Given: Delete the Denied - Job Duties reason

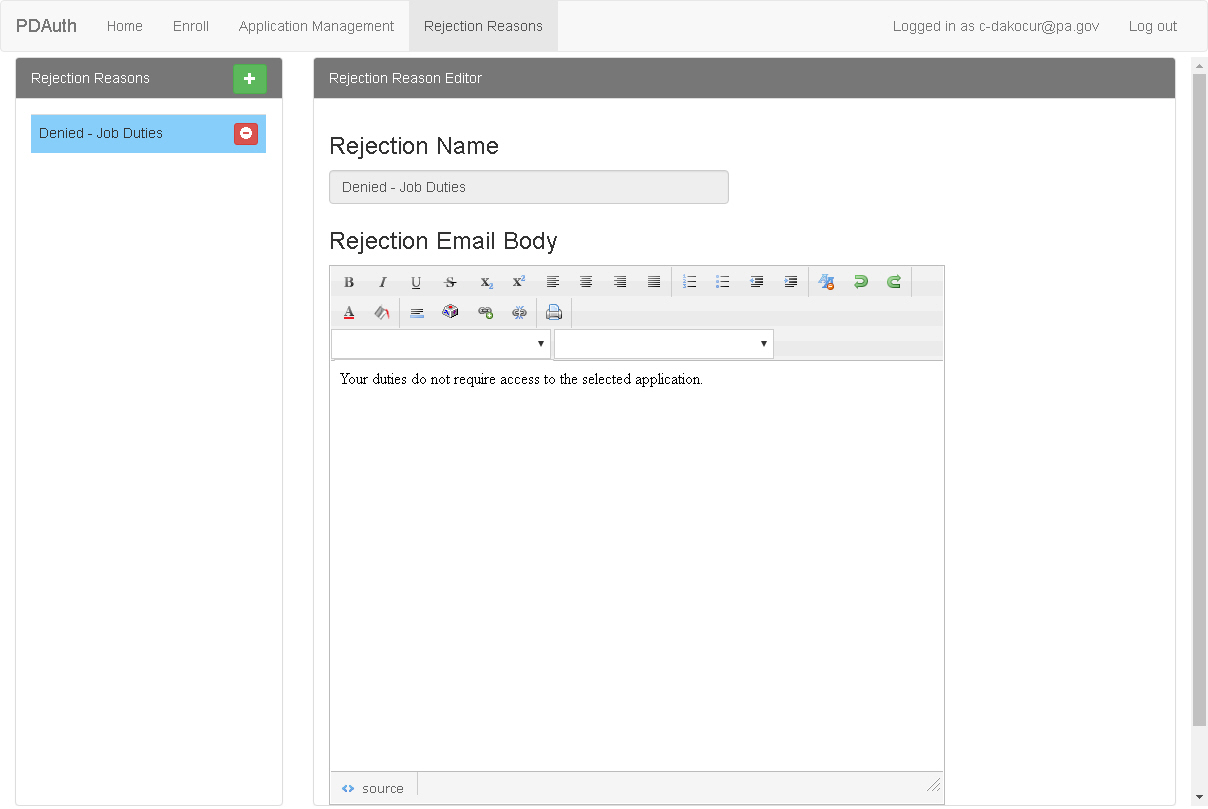Looking at the screenshot, I should (246, 133).
